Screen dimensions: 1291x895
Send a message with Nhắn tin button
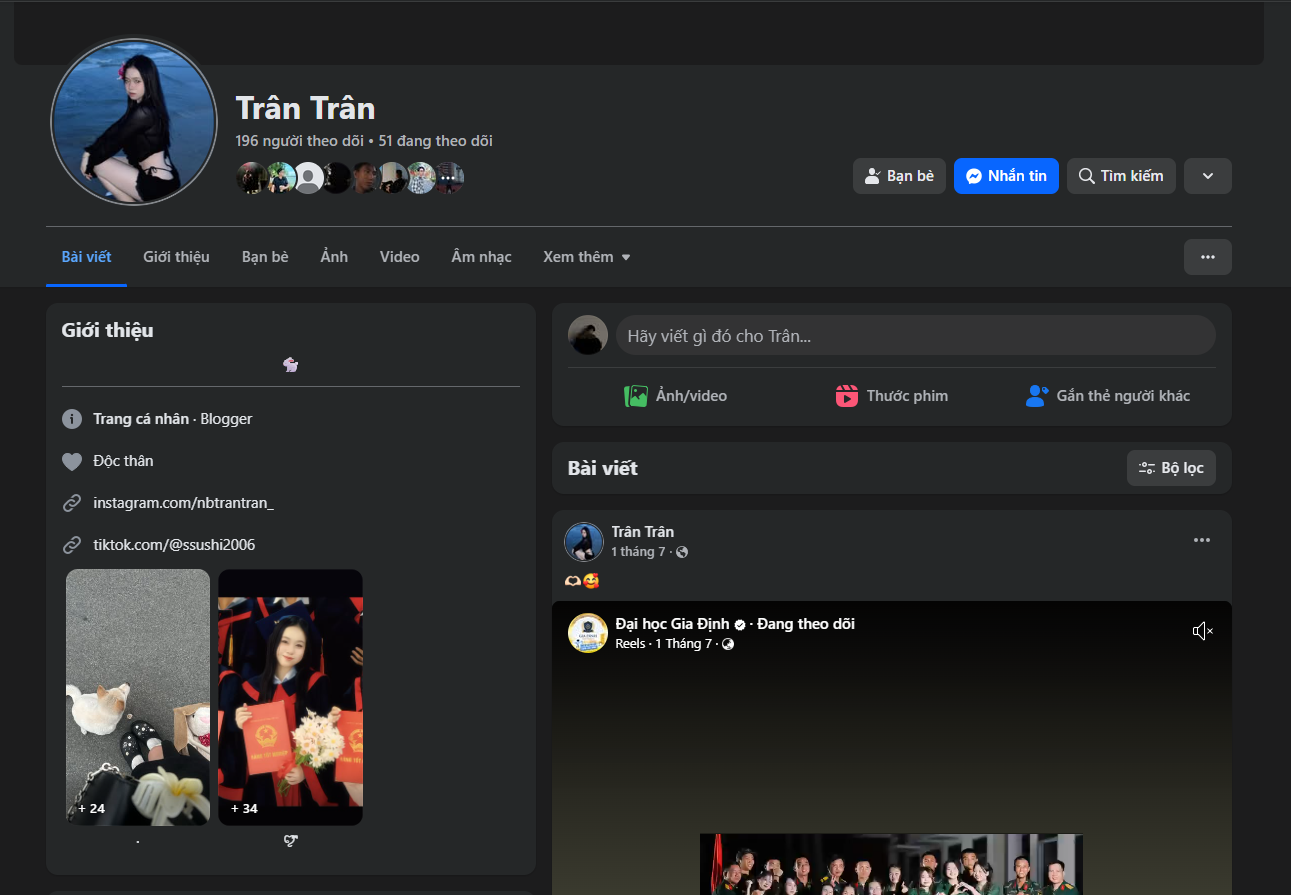[x=1006, y=176]
